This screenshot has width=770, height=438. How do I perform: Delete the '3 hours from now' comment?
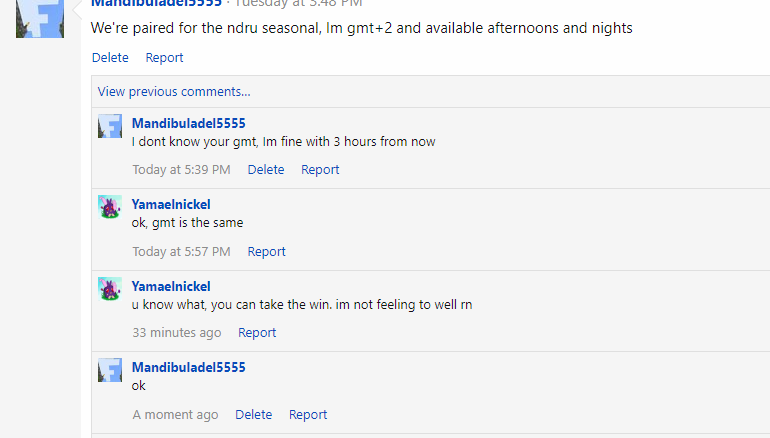266,169
